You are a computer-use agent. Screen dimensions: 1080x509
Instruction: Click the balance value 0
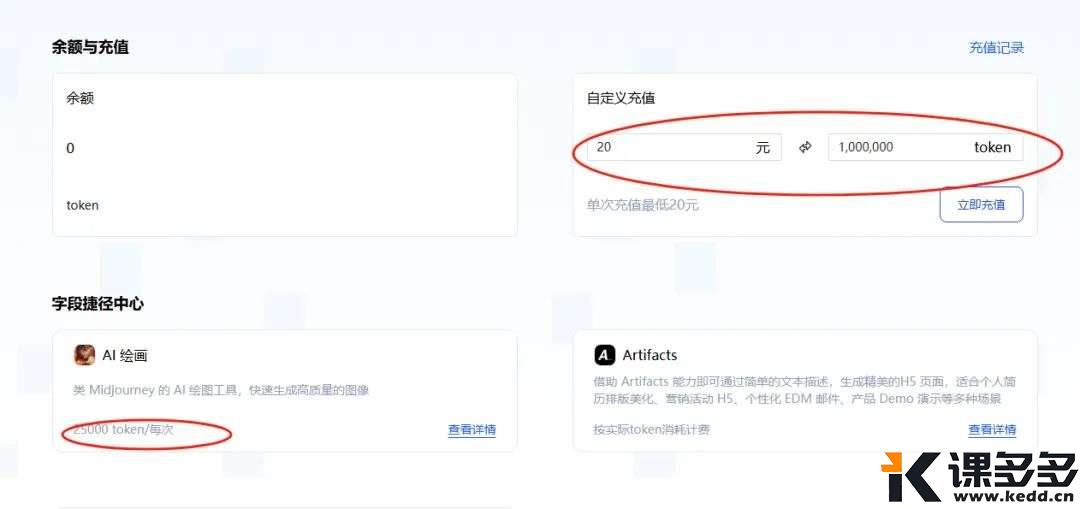pos(70,148)
